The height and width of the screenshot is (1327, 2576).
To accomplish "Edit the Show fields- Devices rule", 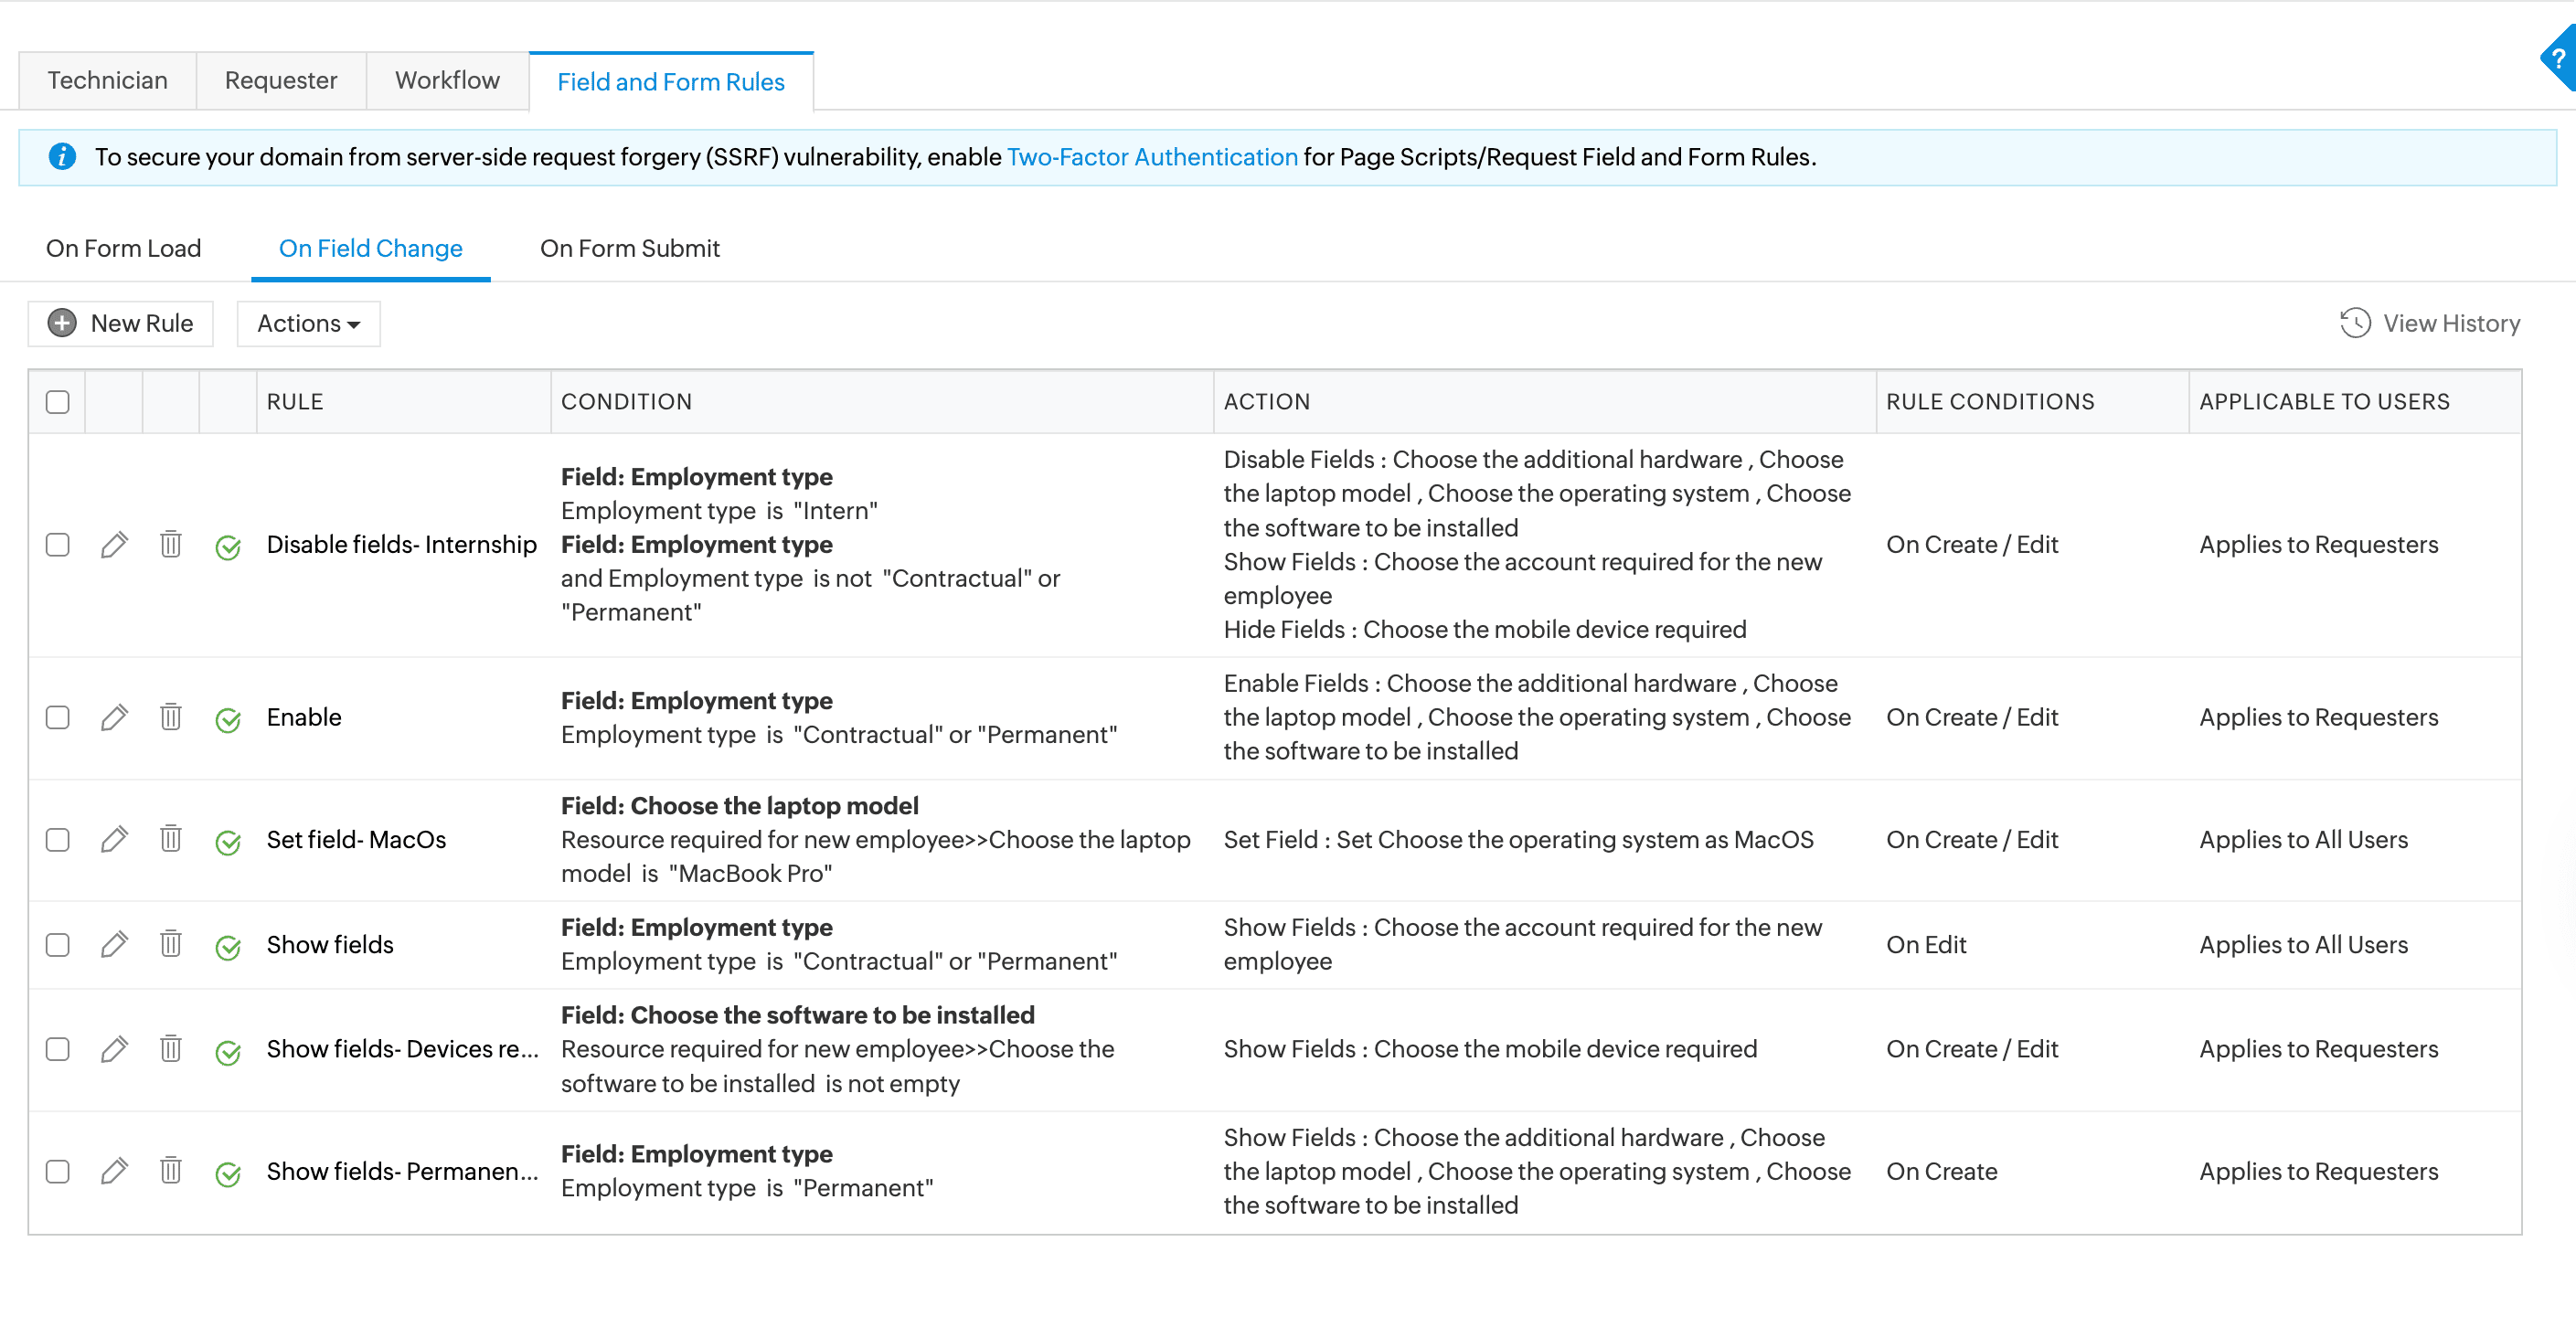I will pyautogui.click(x=114, y=1050).
